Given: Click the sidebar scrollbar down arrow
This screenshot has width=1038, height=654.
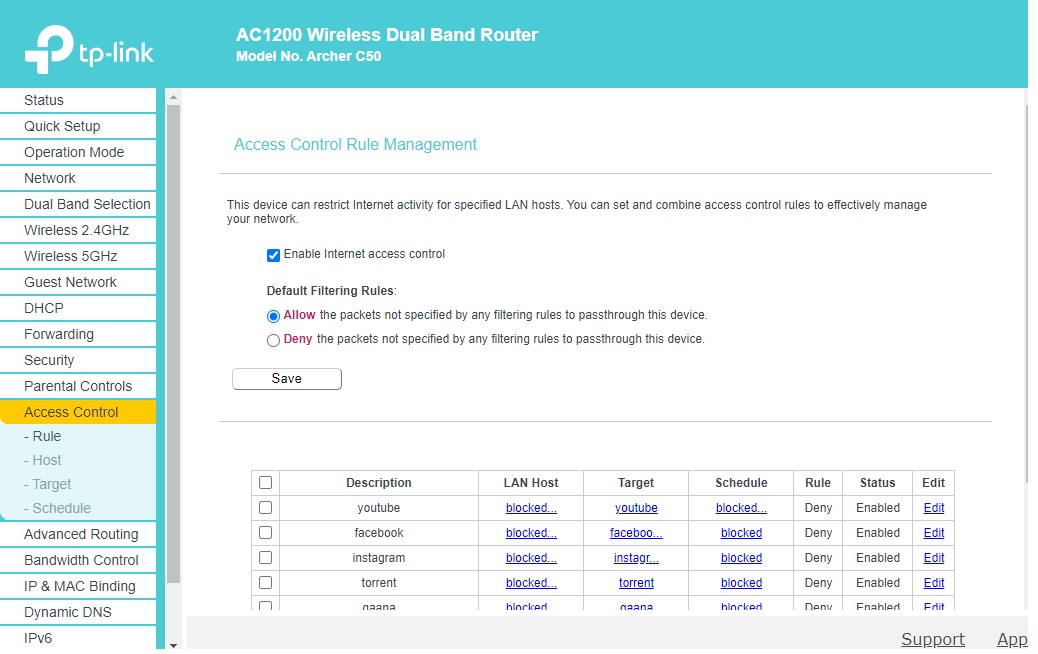Looking at the screenshot, I should click(173, 645).
